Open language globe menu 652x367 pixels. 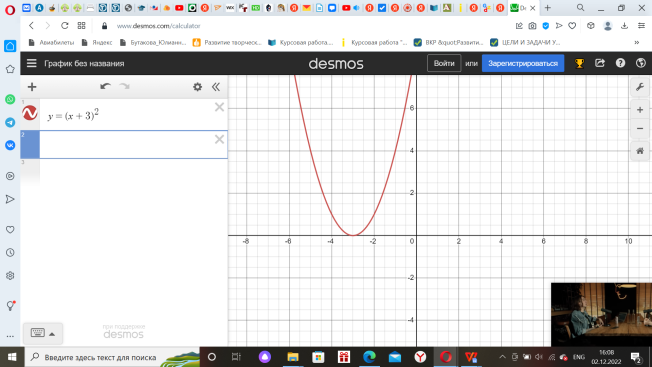pyautogui.click(x=641, y=63)
